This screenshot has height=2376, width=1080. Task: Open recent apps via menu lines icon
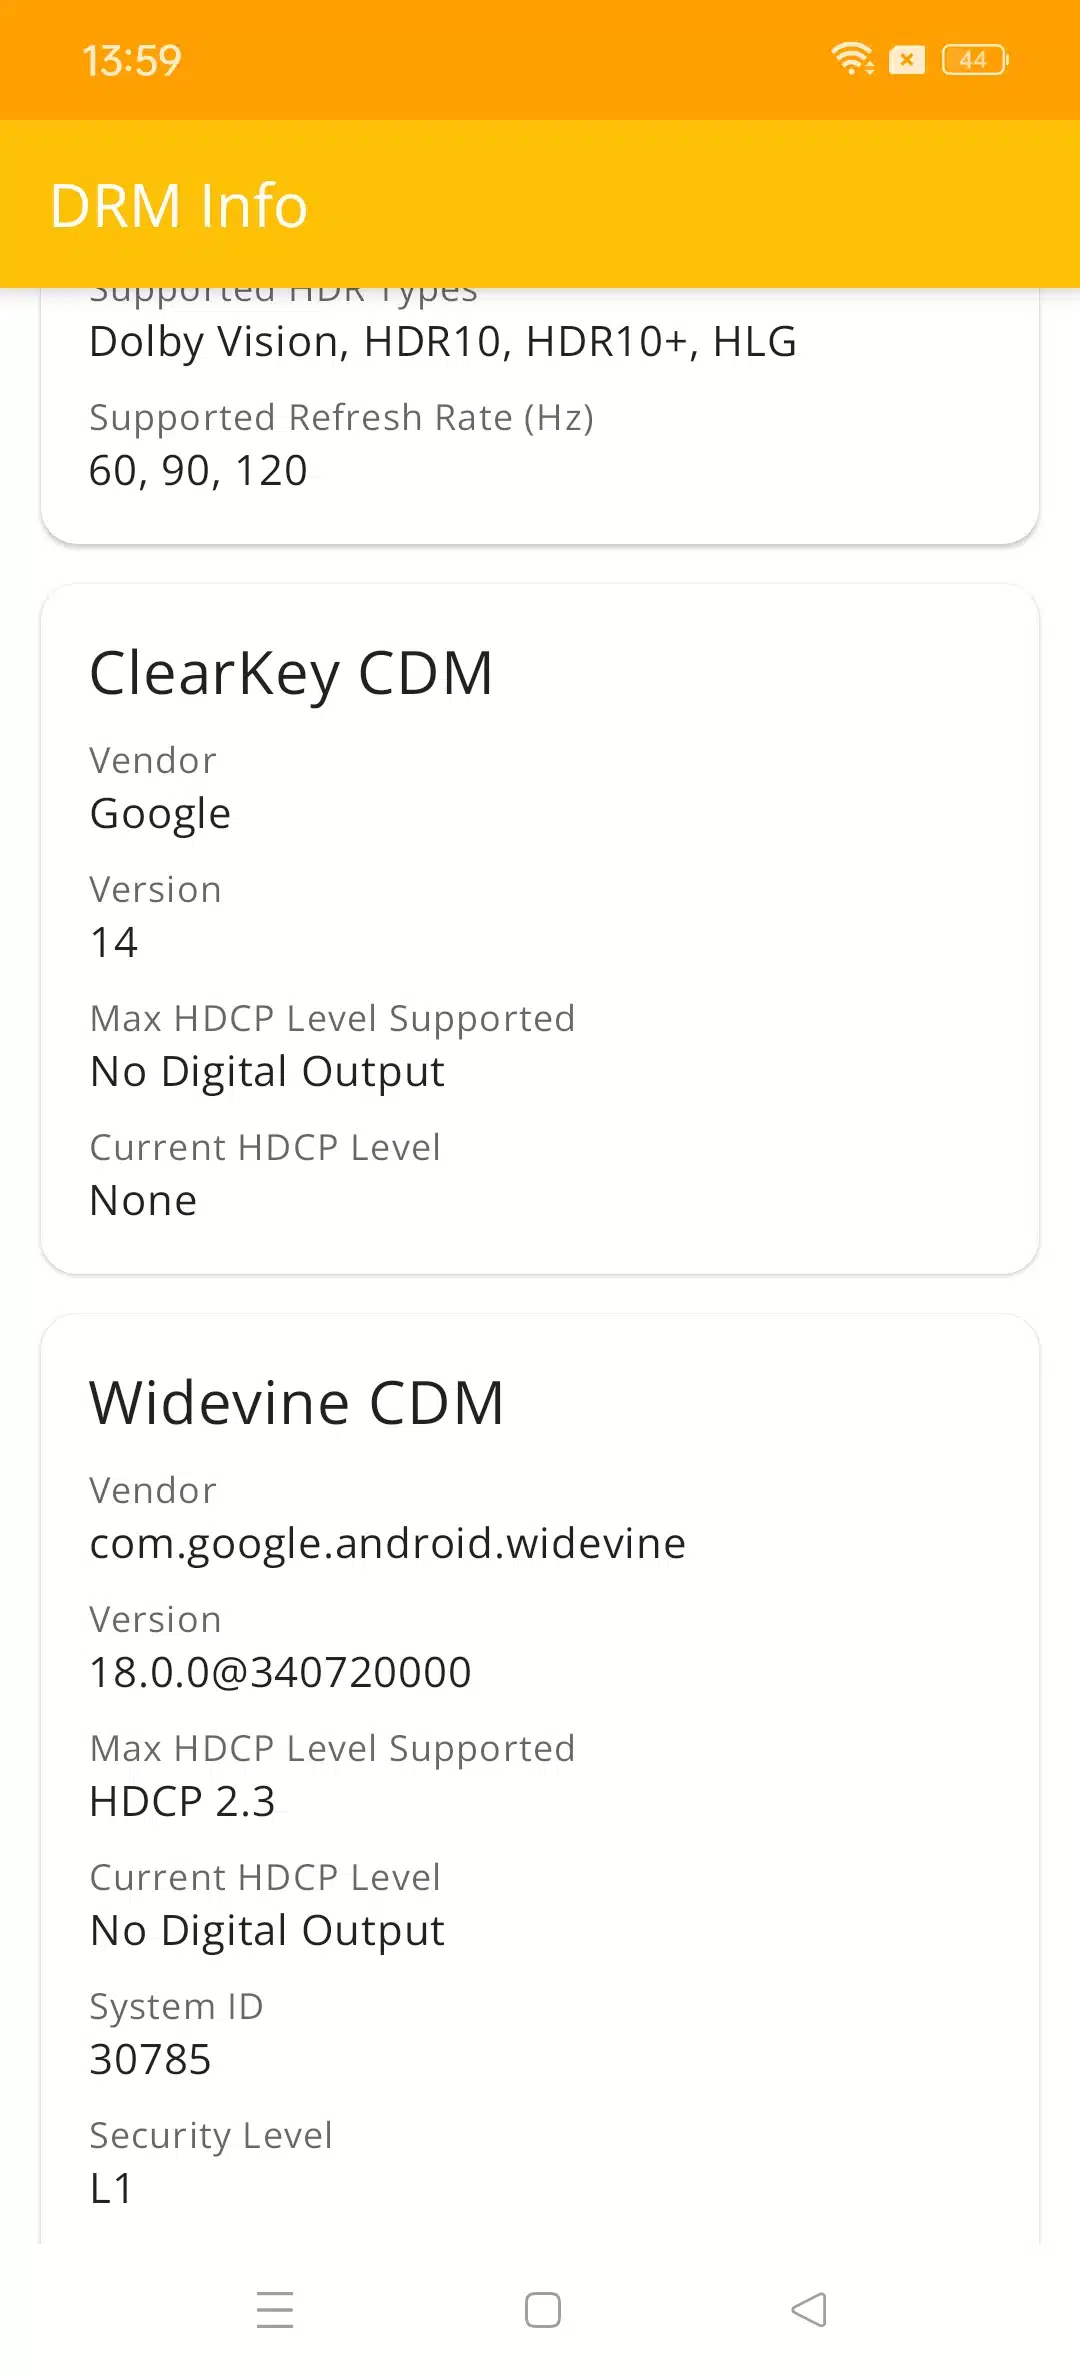click(x=275, y=2310)
